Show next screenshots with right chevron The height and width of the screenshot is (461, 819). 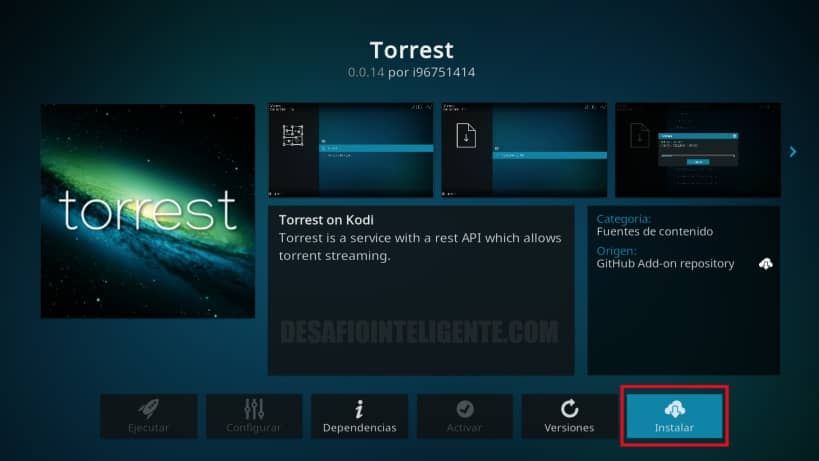(x=793, y=151)
